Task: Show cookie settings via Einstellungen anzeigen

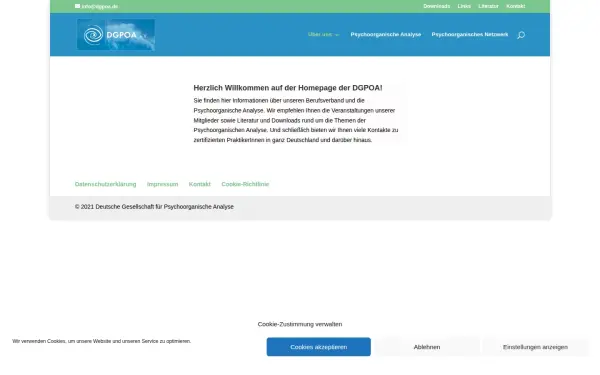Action: pos(535,347)
